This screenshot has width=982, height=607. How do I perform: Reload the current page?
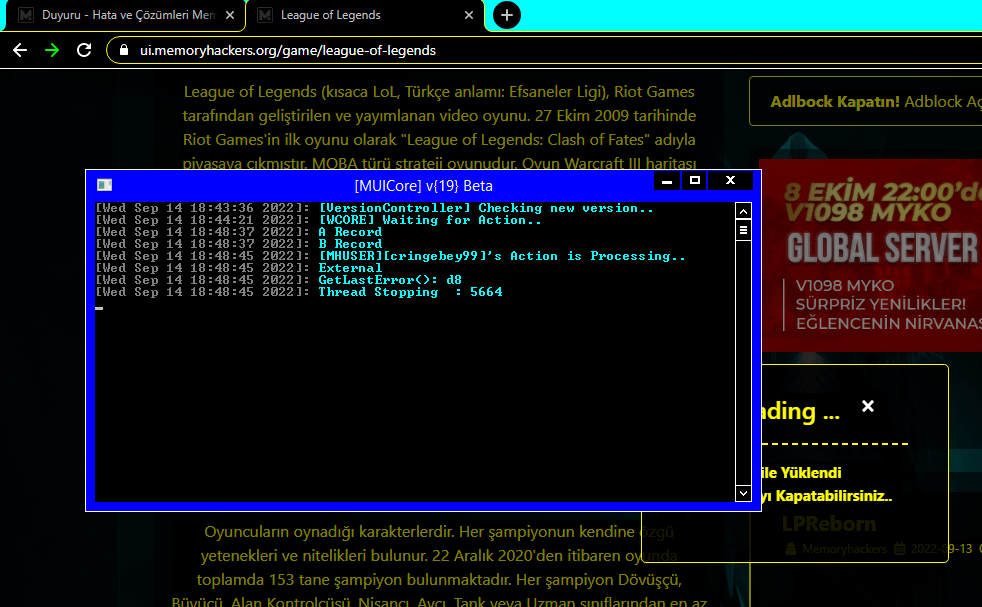tap(84, 50)
